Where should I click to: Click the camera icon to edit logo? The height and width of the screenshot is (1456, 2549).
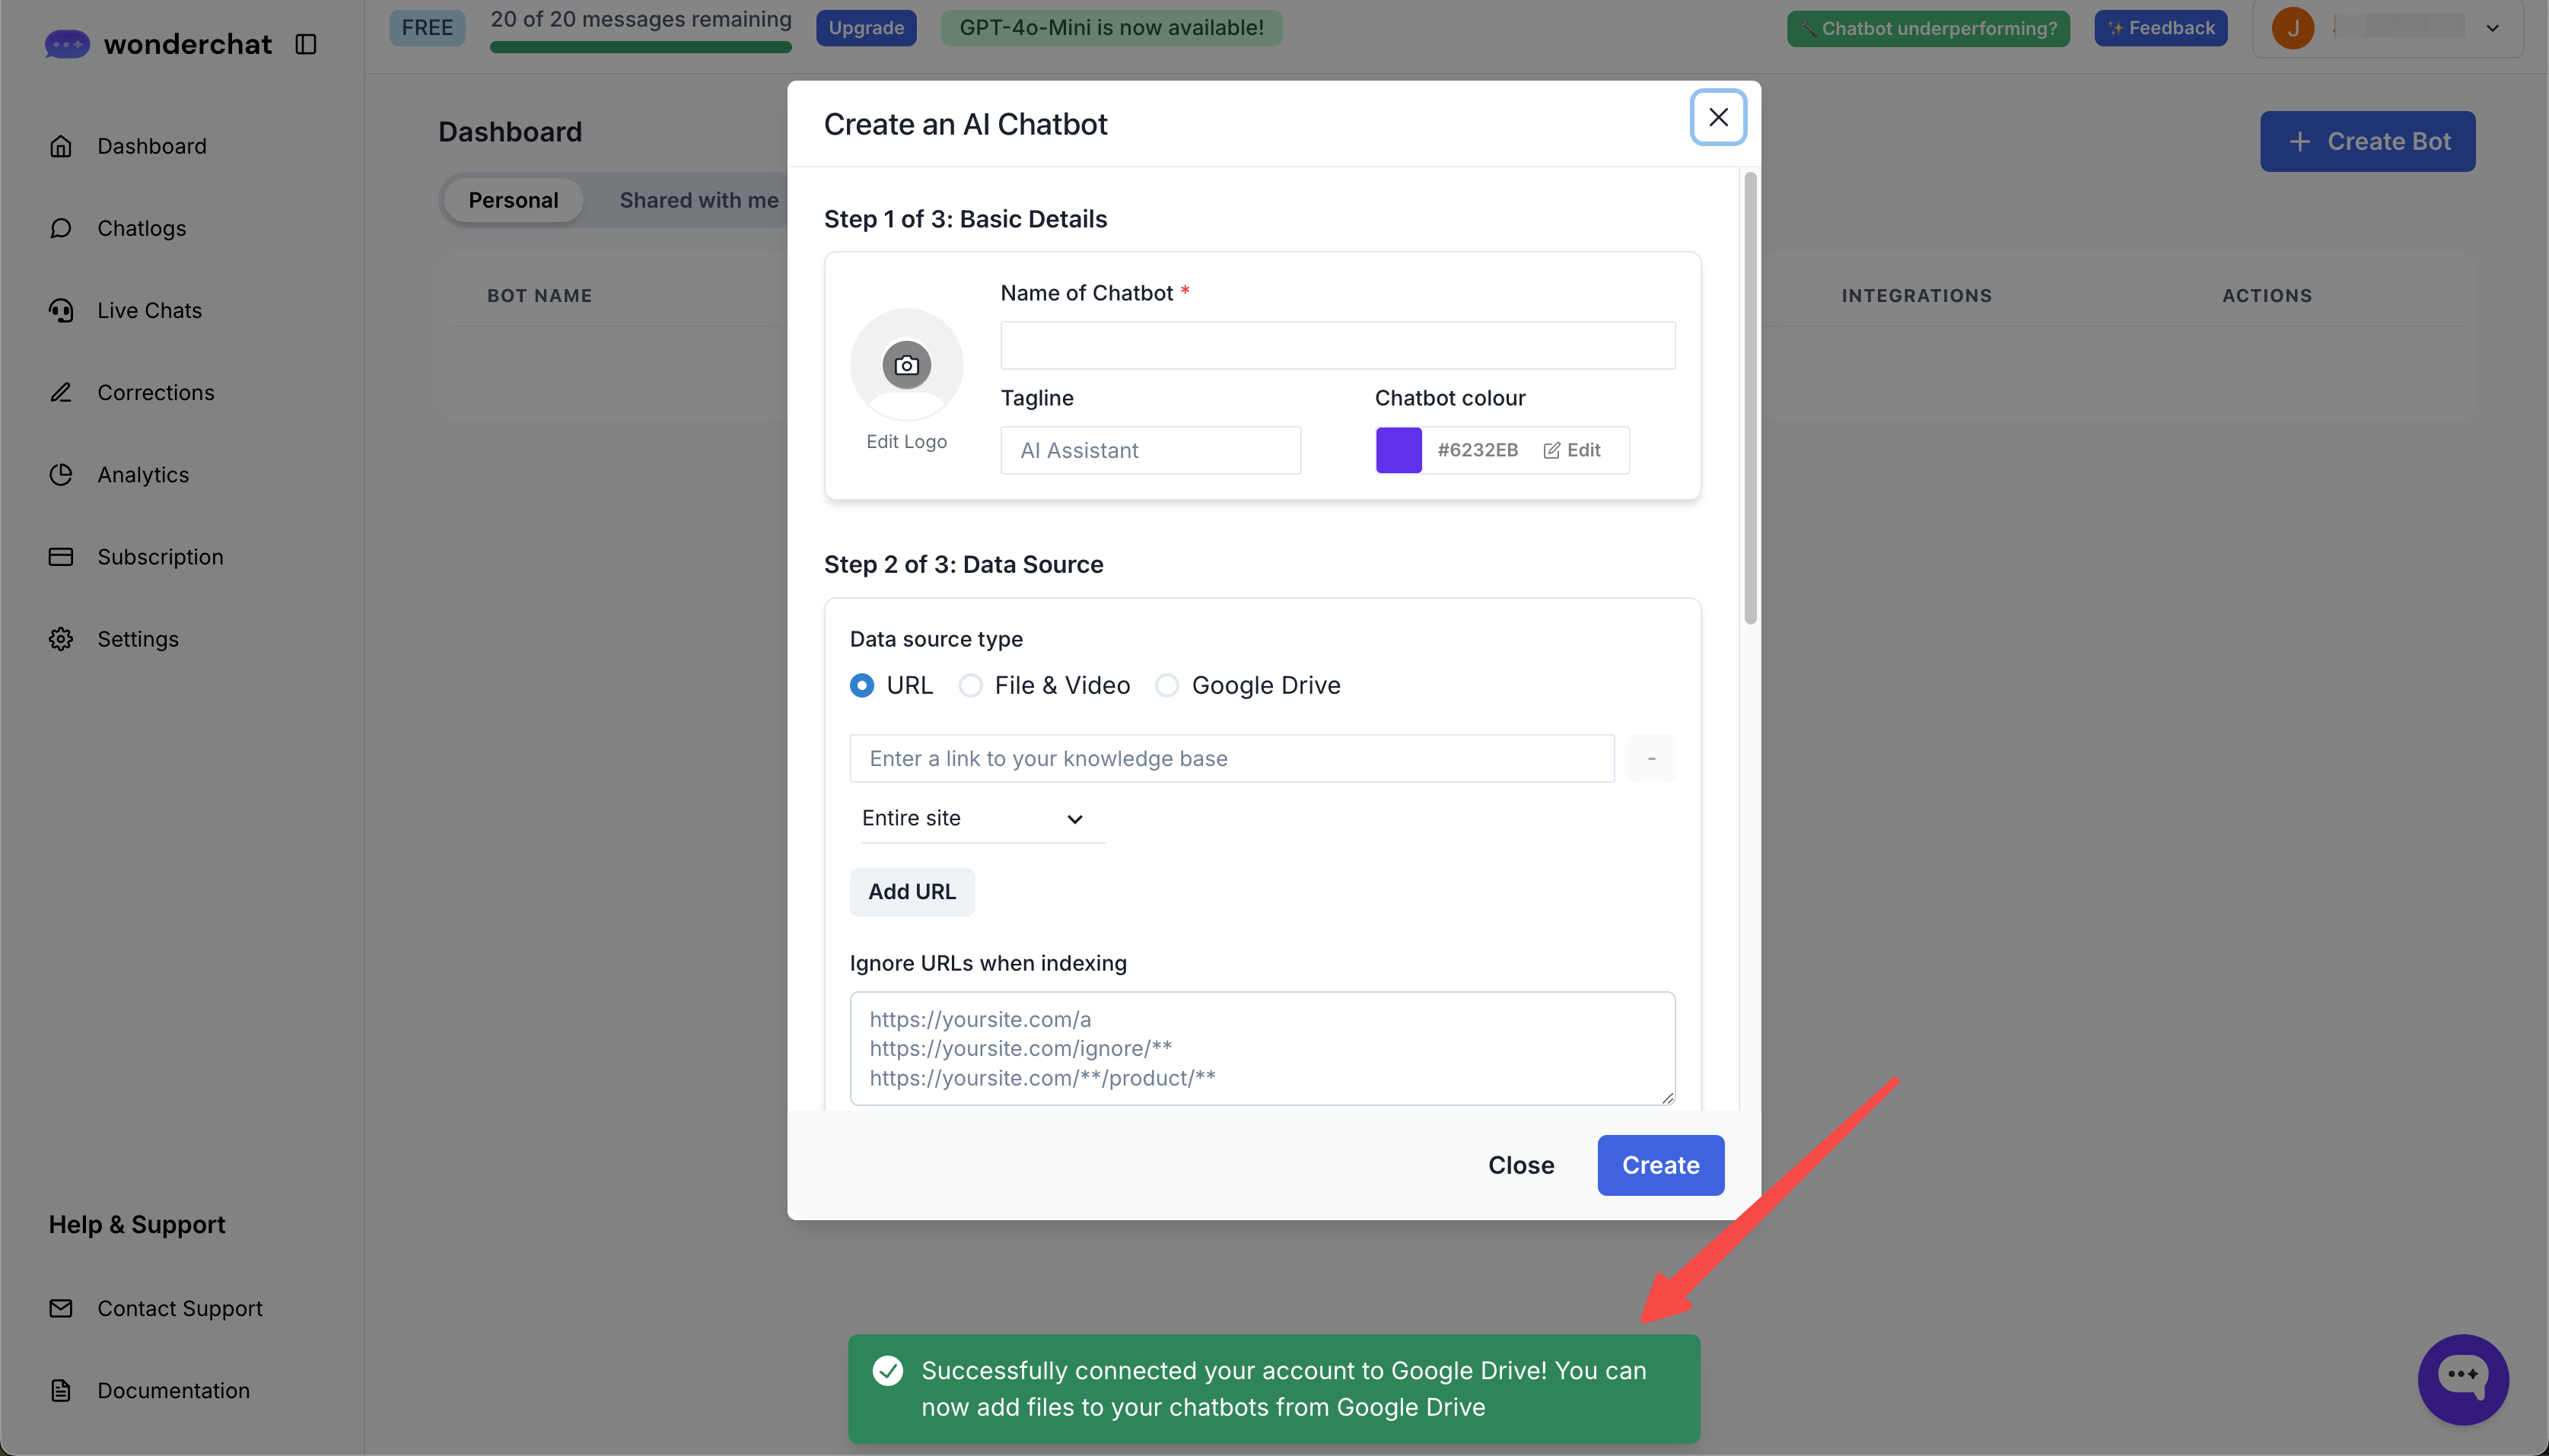coord(906,365)
